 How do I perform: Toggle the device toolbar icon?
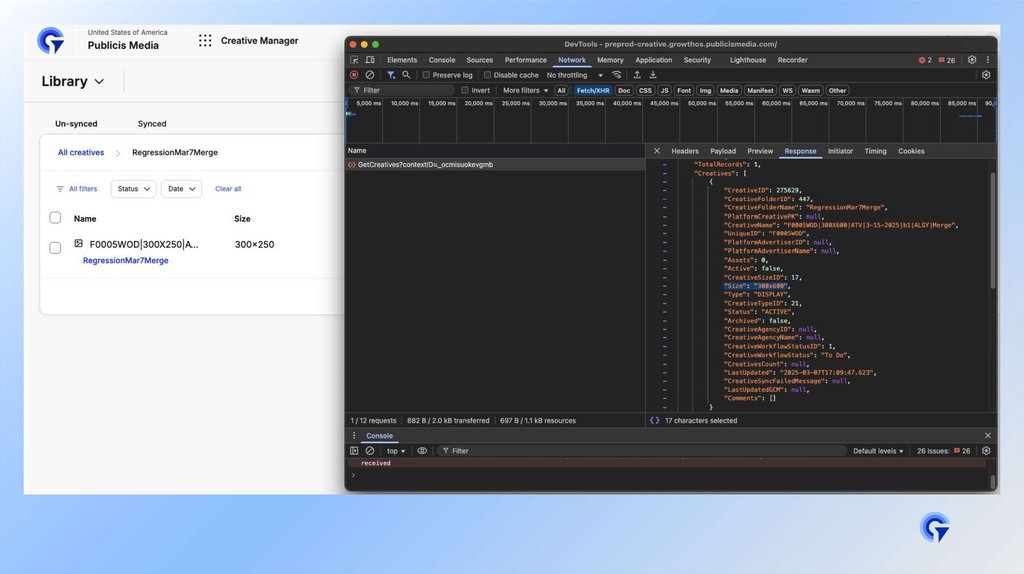point(369,60)
